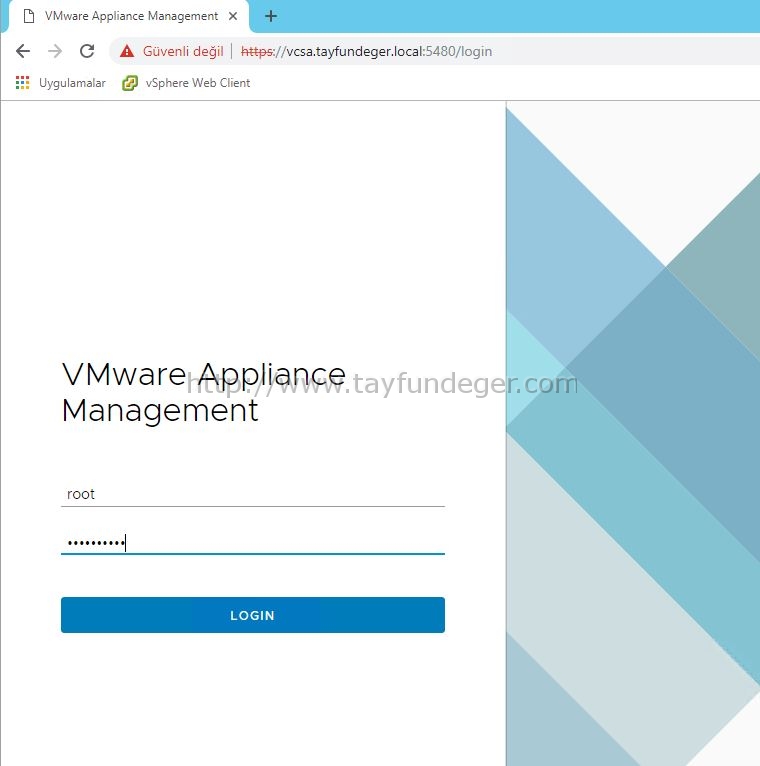This screenshot has width=760, height=766.
Task: Close the VMware Appliance Management tab
Action: (x=233, y=16)
